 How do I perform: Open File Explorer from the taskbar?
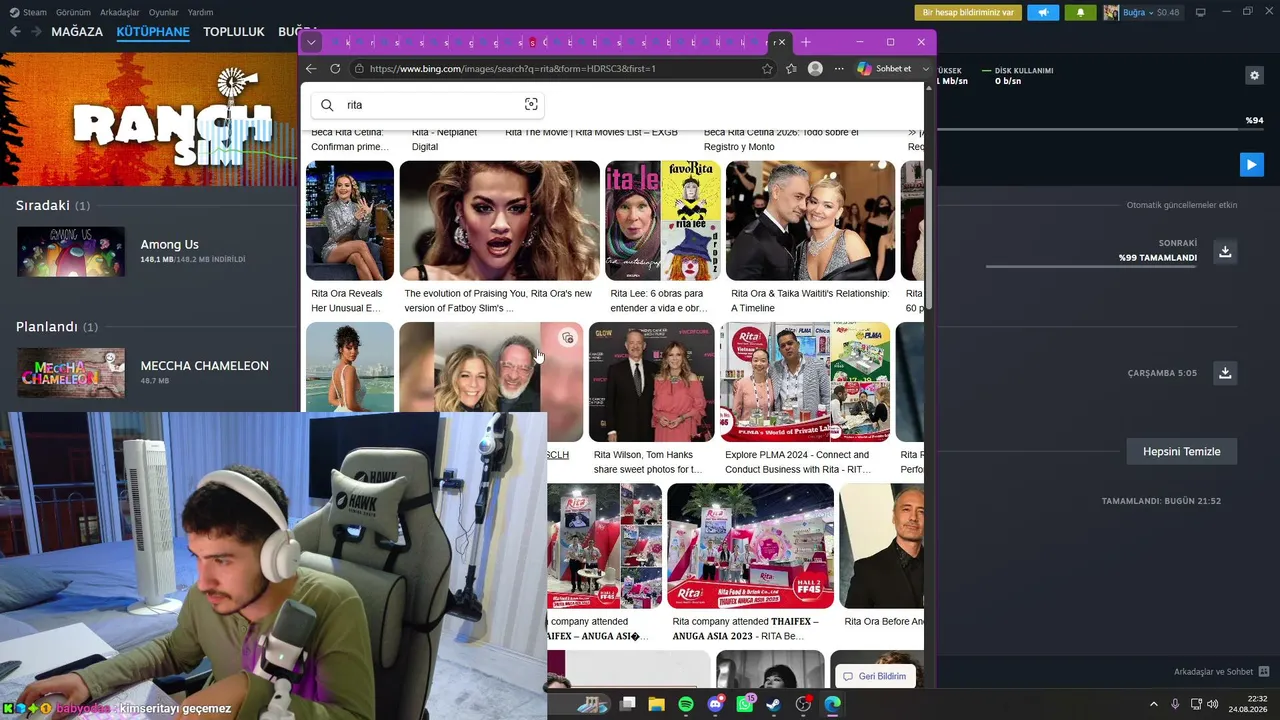[657, 704]
